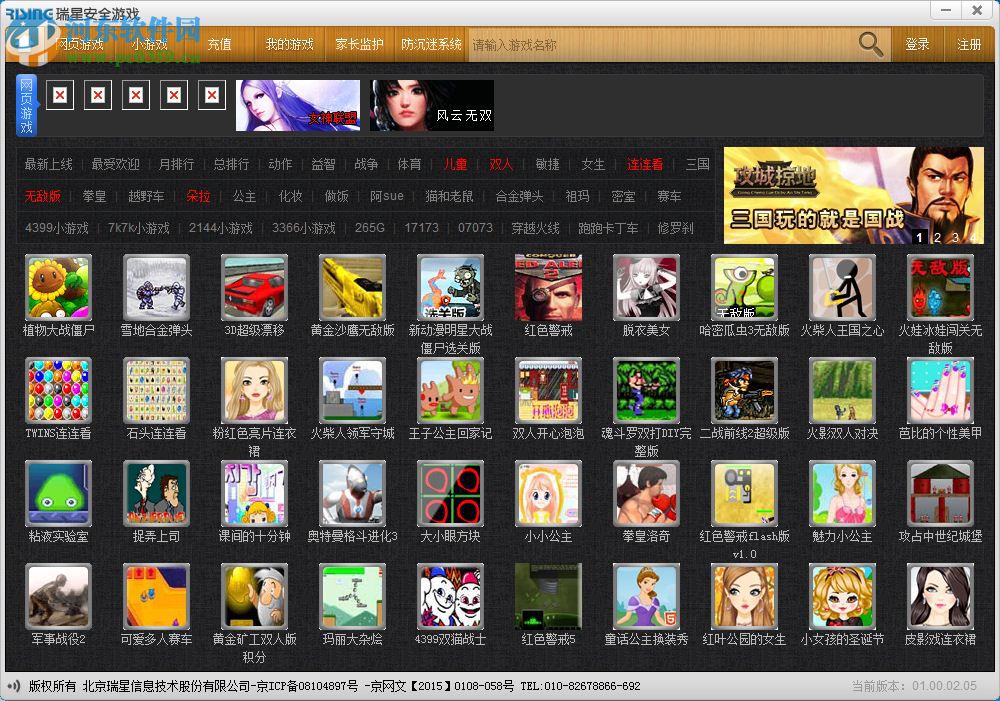Screen dimensions: 1000x701
Task: Filter by 最新上线 category
Action: pyautogui.click(x=48, y=164)
